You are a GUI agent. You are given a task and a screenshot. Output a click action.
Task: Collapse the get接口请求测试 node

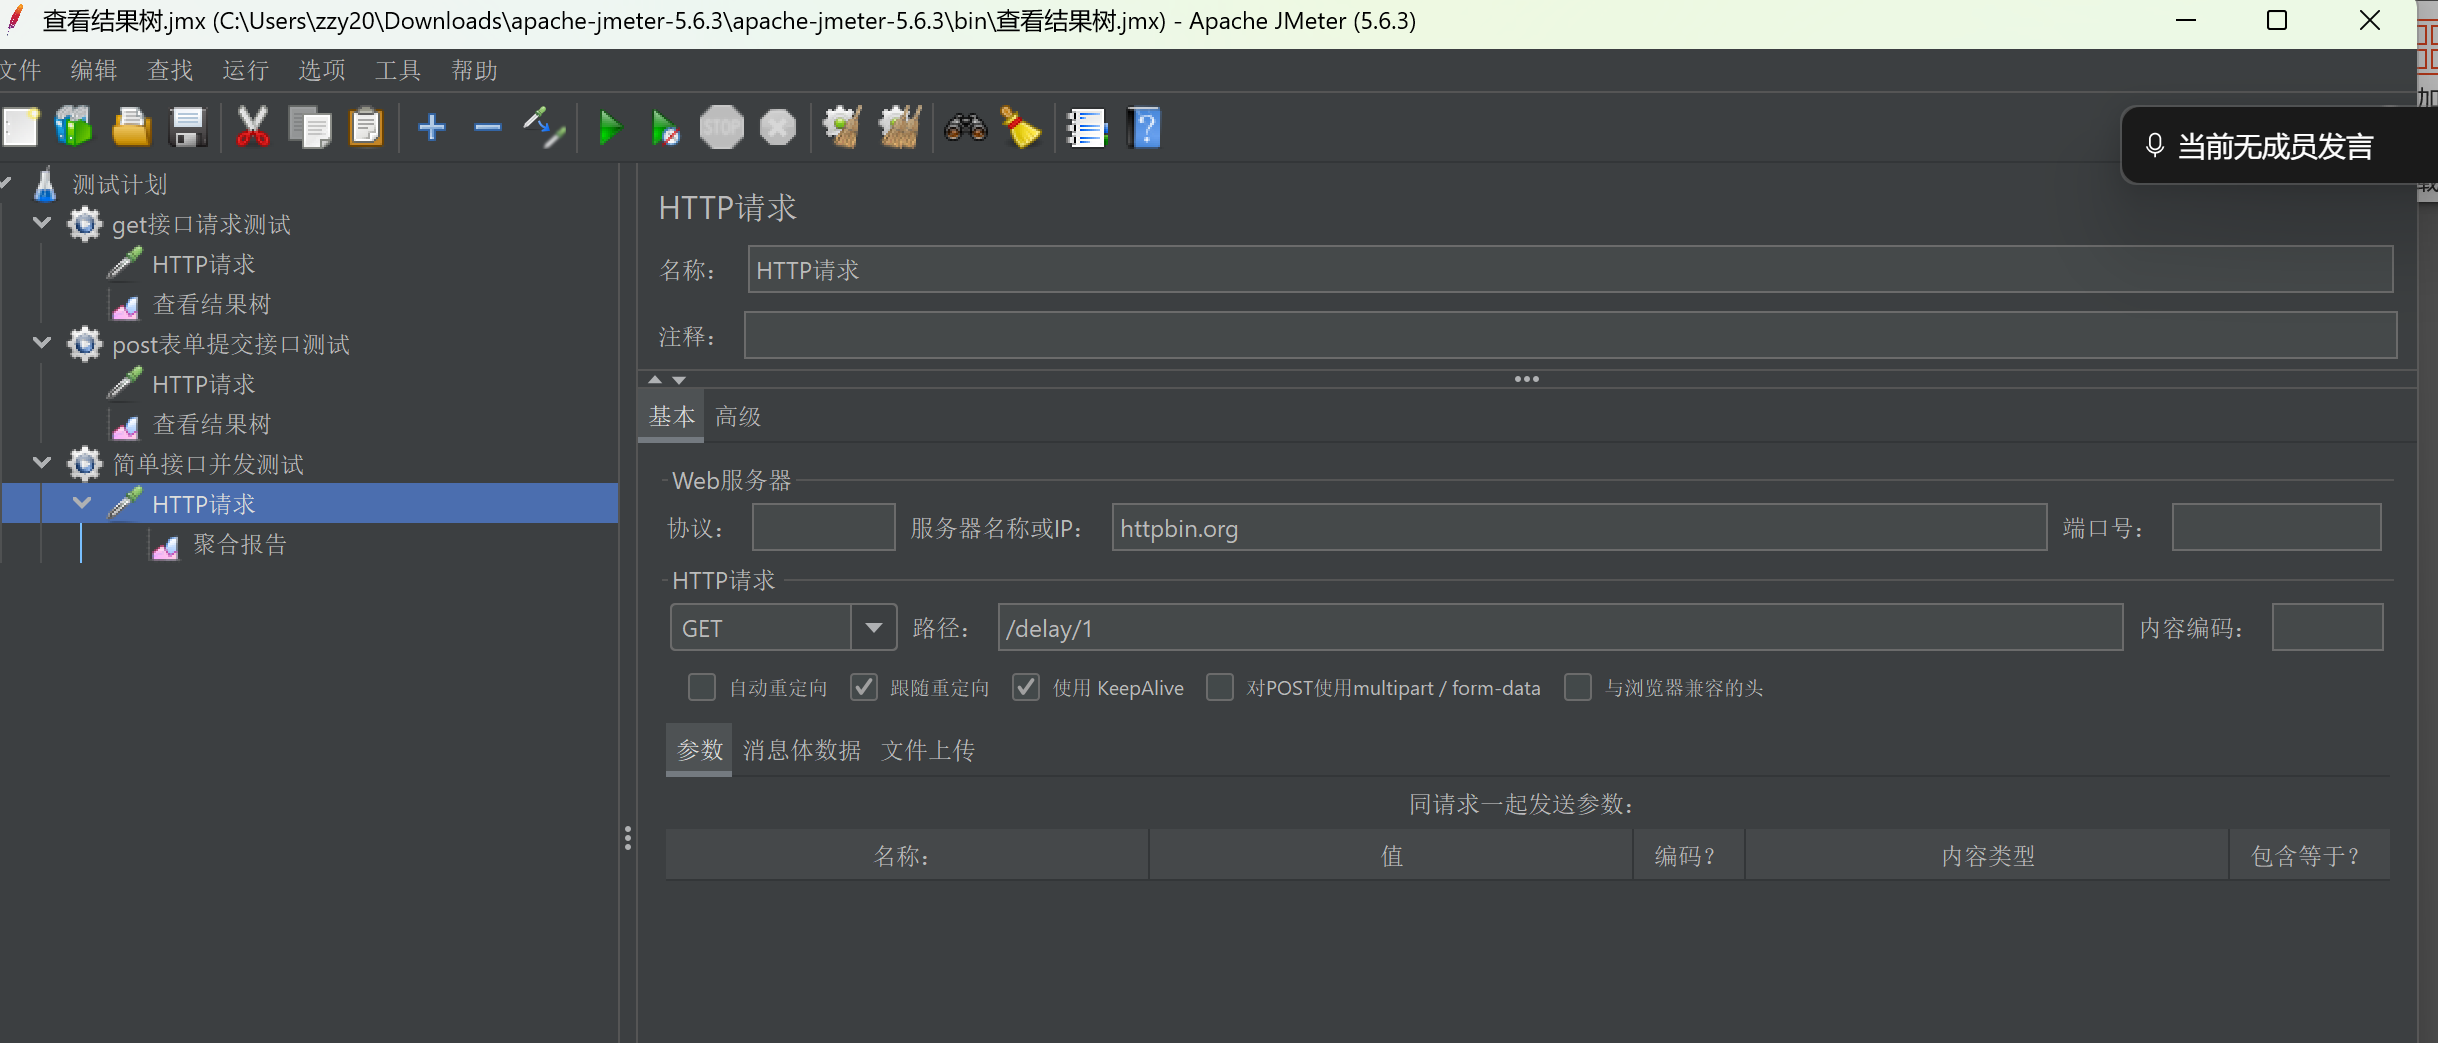coord(42,224)
